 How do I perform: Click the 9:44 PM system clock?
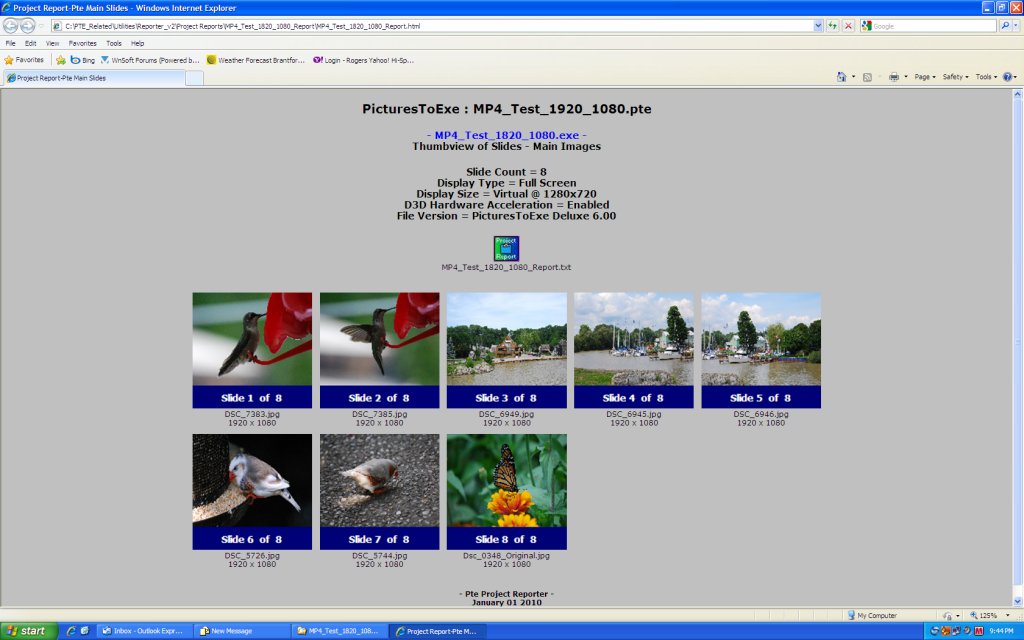(1001, 631)
